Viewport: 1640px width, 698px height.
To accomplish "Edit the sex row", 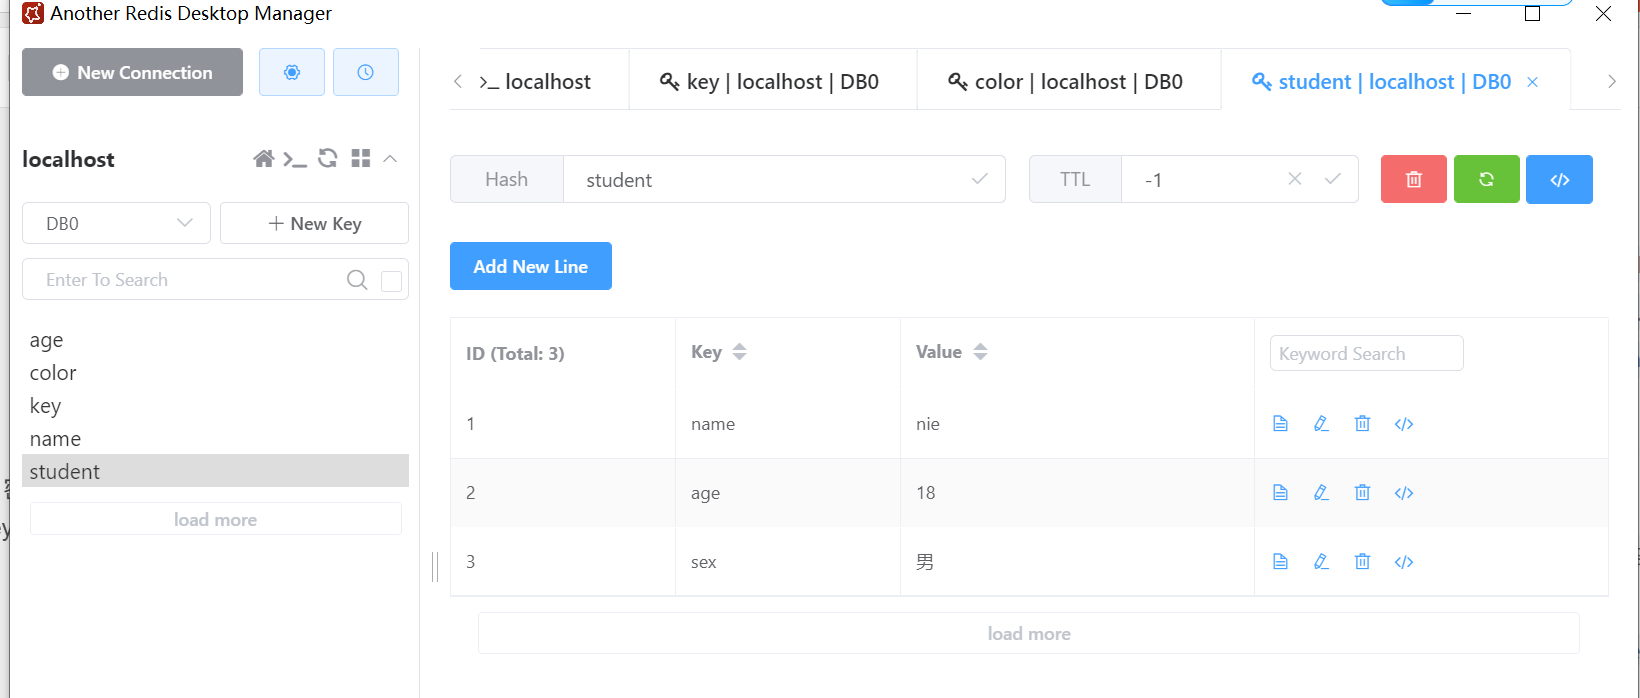I will [1321, 562].
